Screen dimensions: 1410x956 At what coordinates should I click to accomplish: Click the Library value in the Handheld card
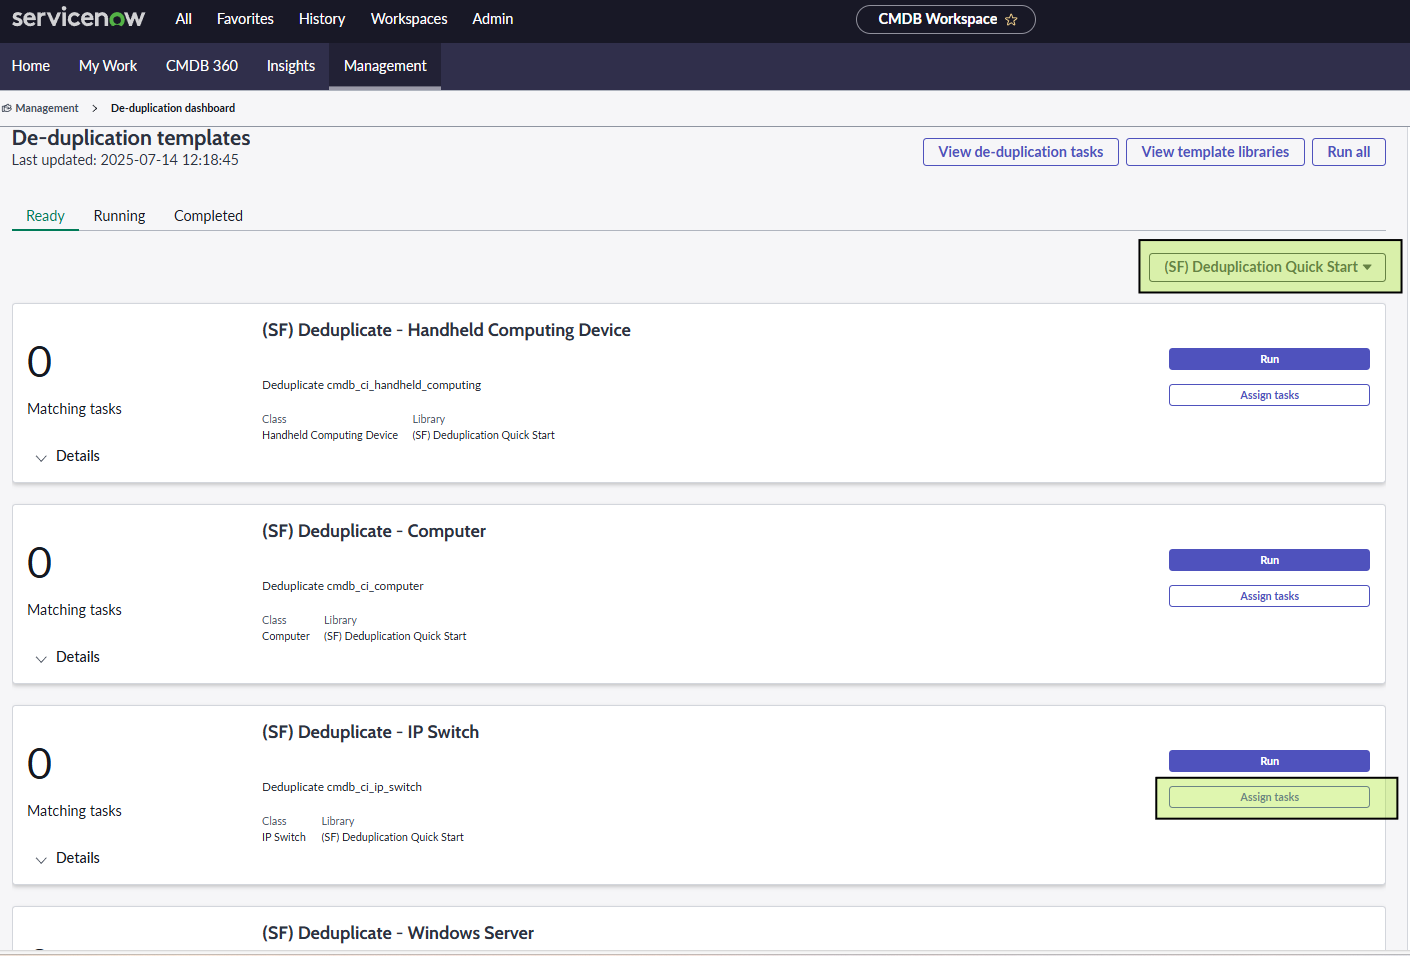(x=483, y=435)
